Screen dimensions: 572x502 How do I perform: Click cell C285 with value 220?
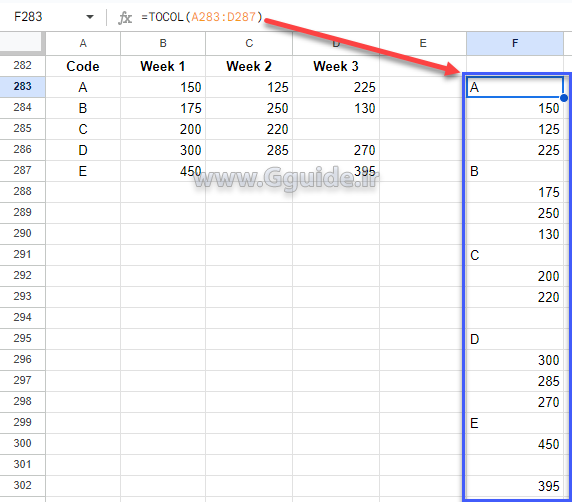point(249,129)
